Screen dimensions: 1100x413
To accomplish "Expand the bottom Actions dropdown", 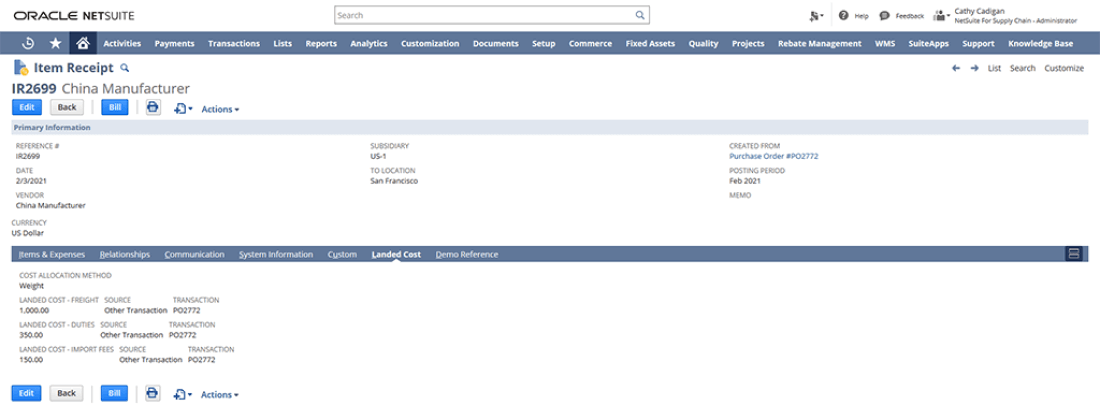I will pos(220,395).
